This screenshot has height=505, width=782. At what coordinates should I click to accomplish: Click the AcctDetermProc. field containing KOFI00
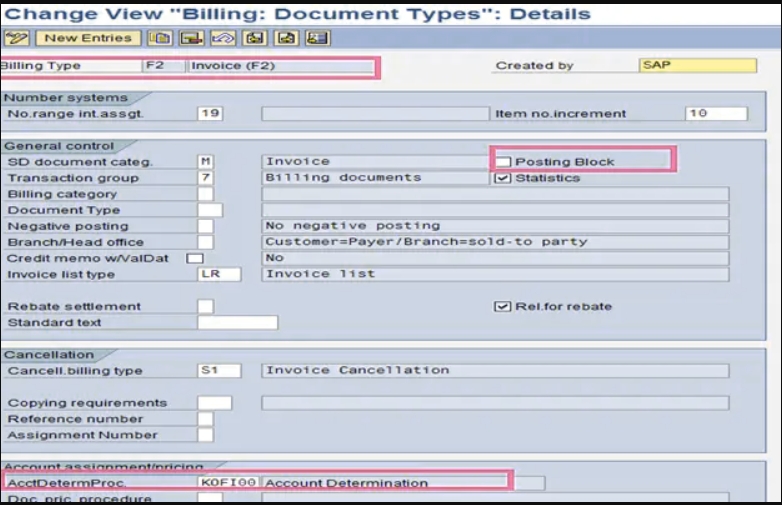tap(228, 483)
